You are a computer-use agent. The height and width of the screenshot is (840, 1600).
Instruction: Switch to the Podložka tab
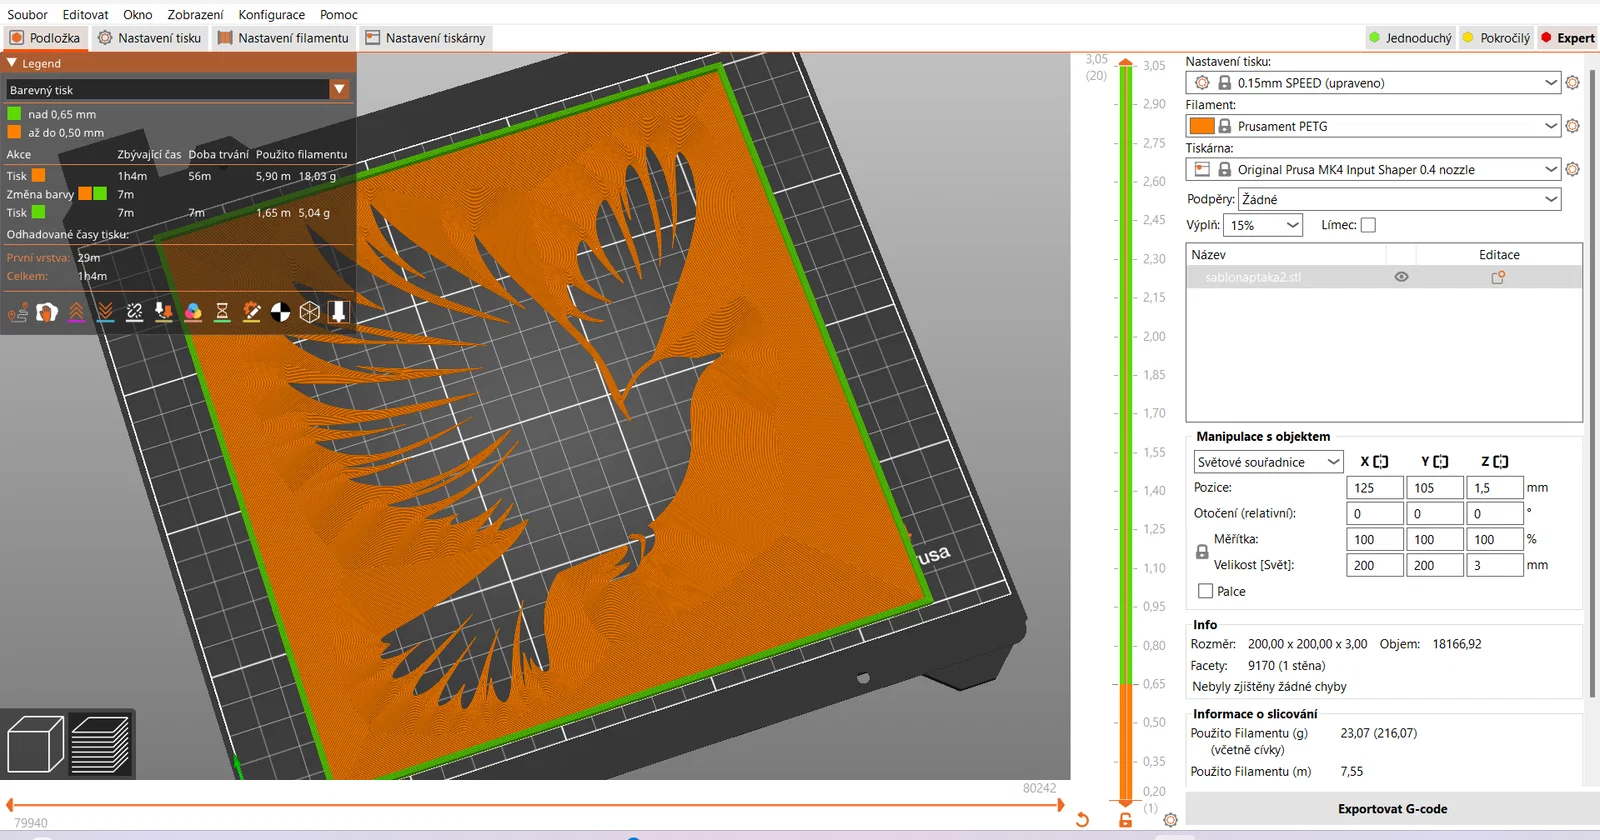(x=45, y=38)
